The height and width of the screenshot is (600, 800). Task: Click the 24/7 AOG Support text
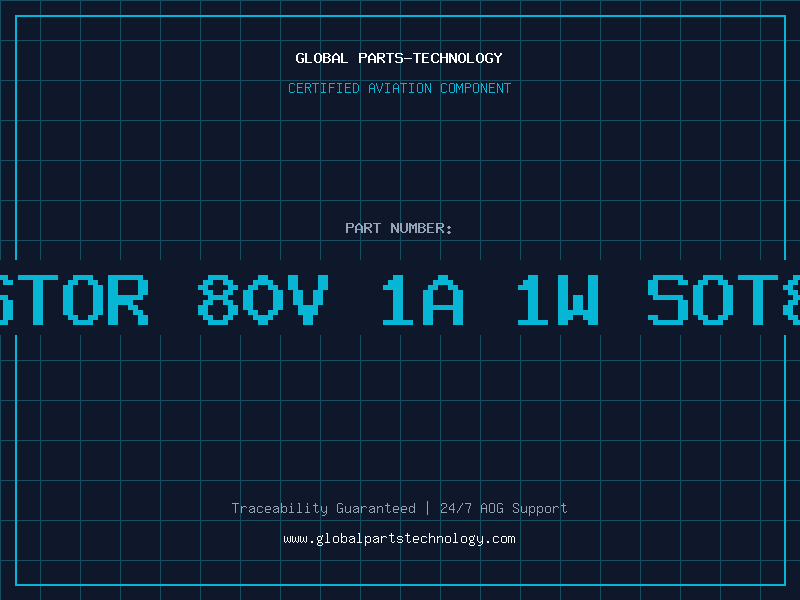point(504,508)
